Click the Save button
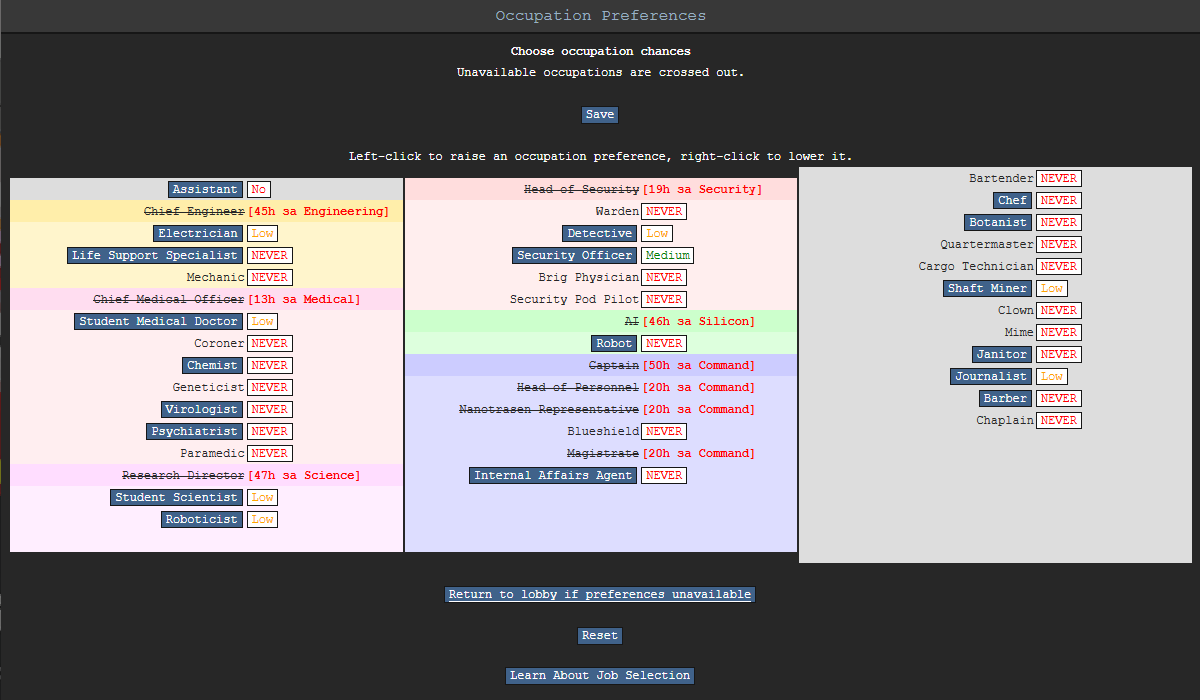Screen dimensions: 1200x700 point(600,115)
